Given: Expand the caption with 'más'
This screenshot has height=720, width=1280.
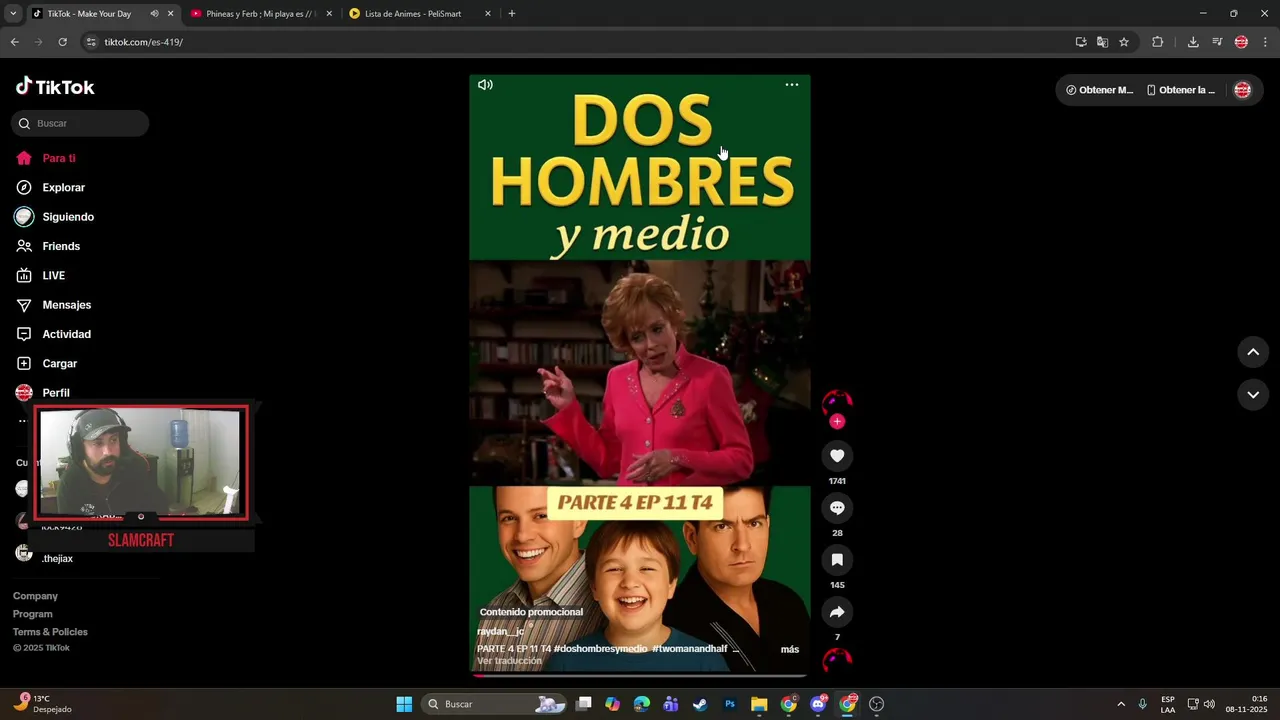Looking at the screenshot, I should (x=790, y=649).
